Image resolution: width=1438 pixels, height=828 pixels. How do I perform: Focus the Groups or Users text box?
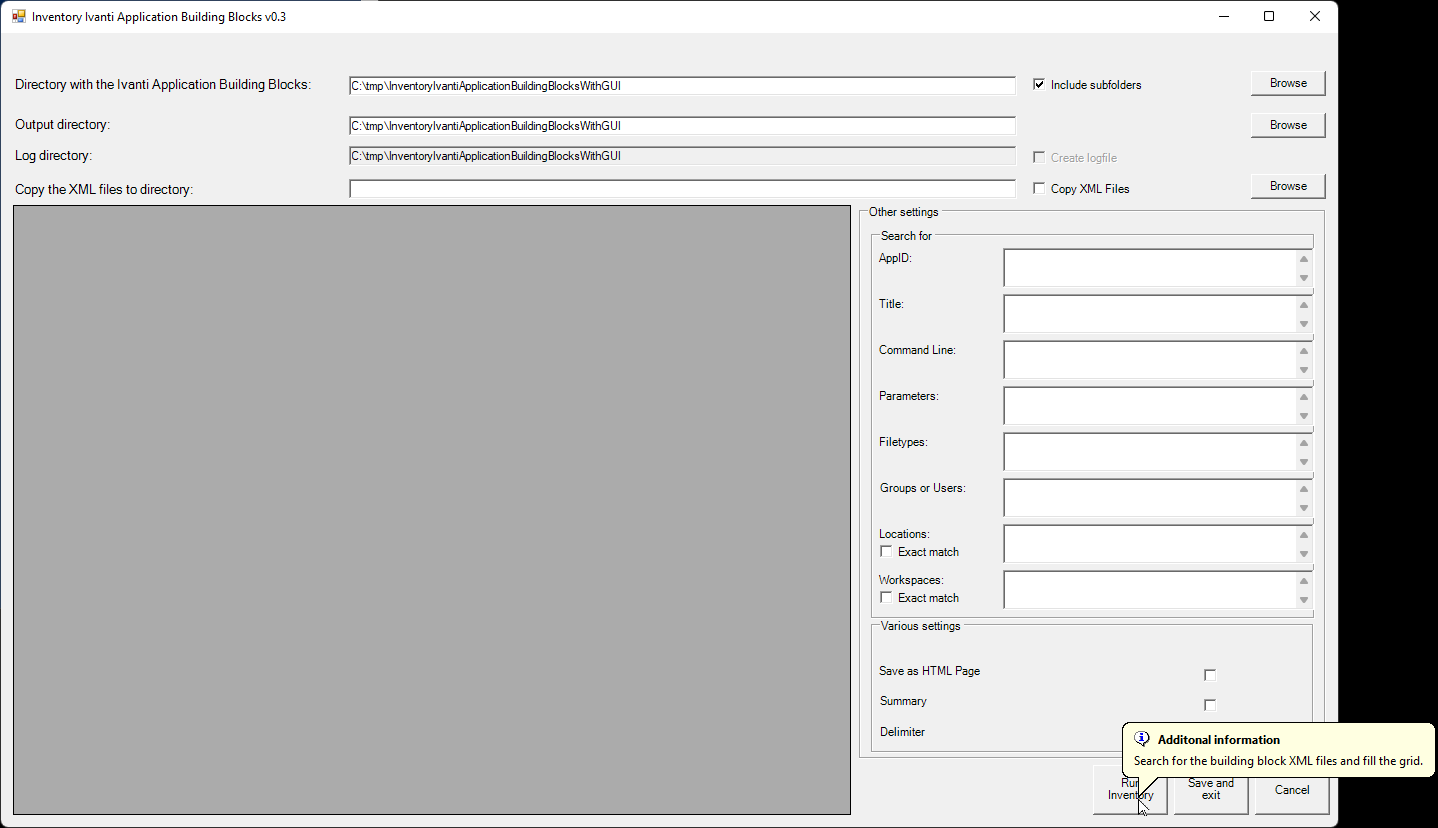tap(1149, 498)
